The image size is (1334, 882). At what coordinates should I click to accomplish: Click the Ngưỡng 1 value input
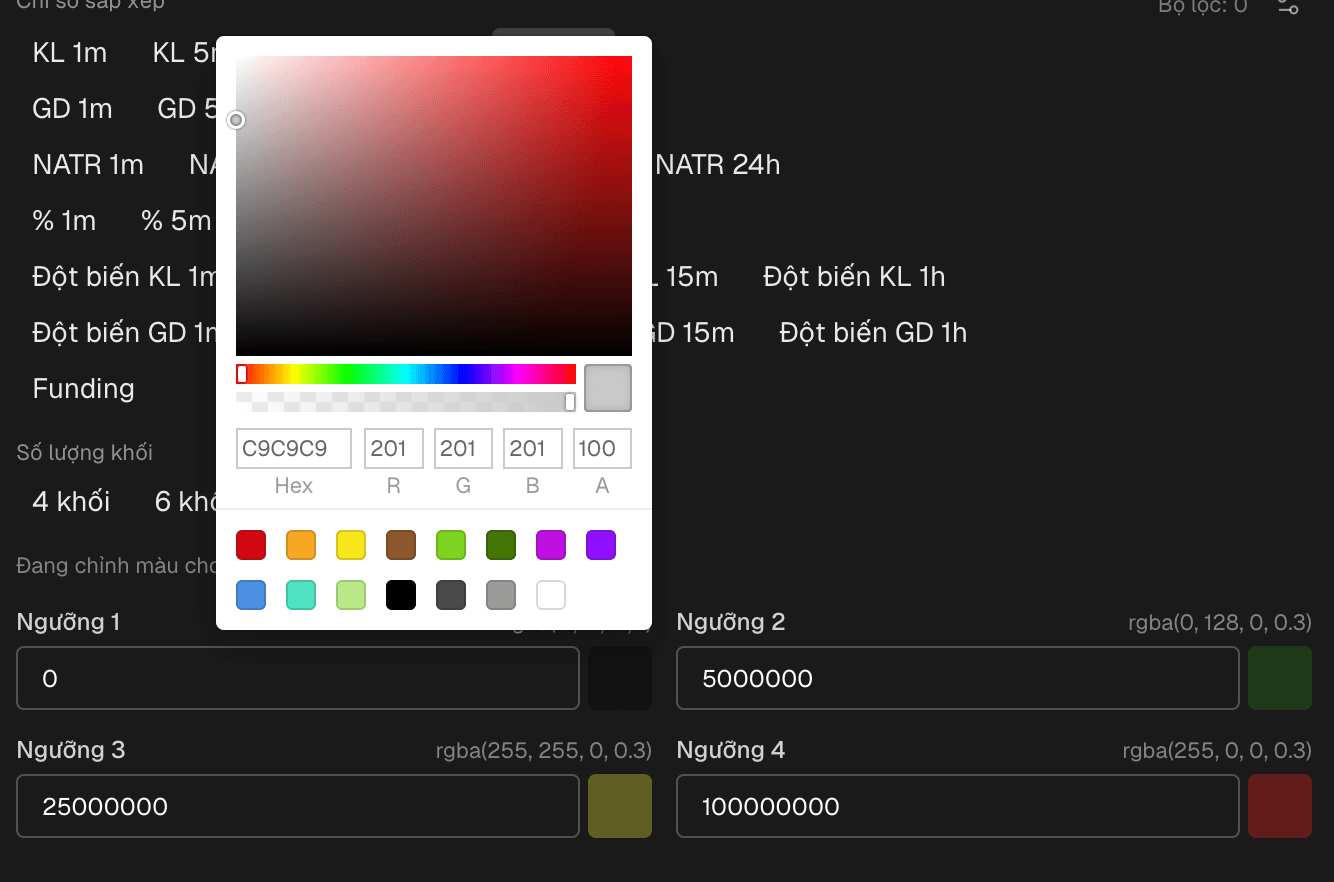pyautogui.click(x=298, y=678)
